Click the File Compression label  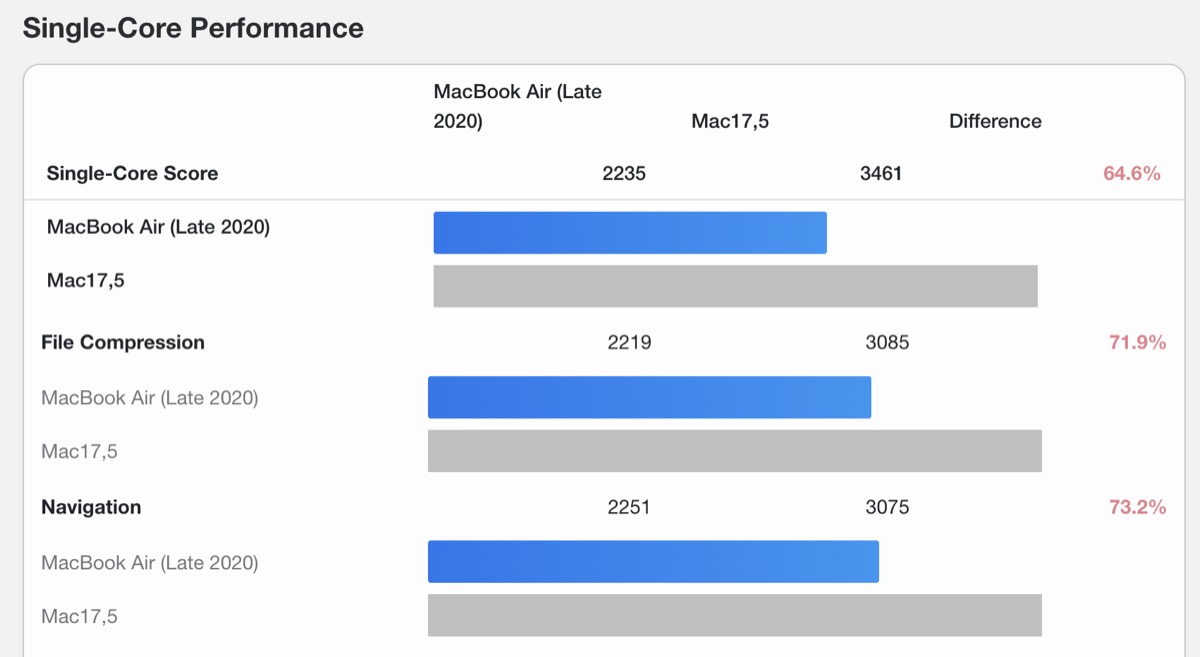[123, 342]
